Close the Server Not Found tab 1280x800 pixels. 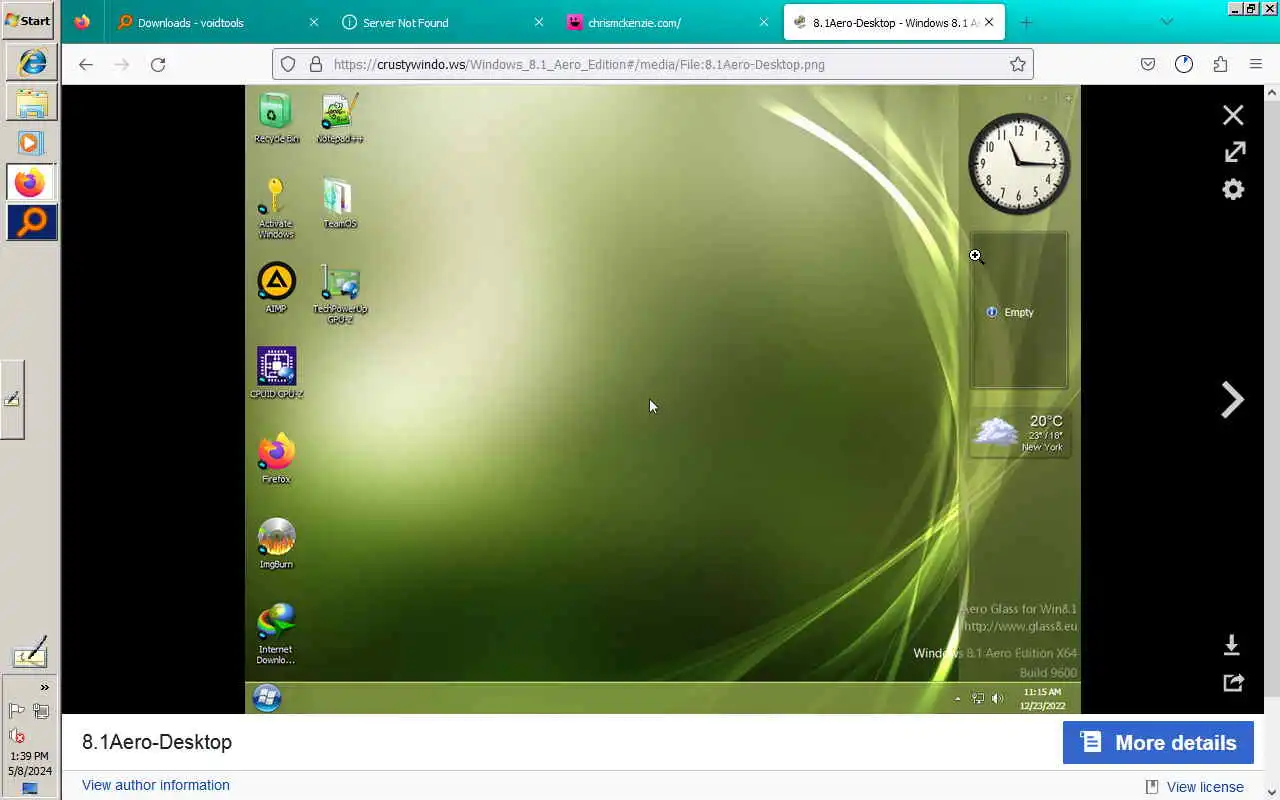539,22
